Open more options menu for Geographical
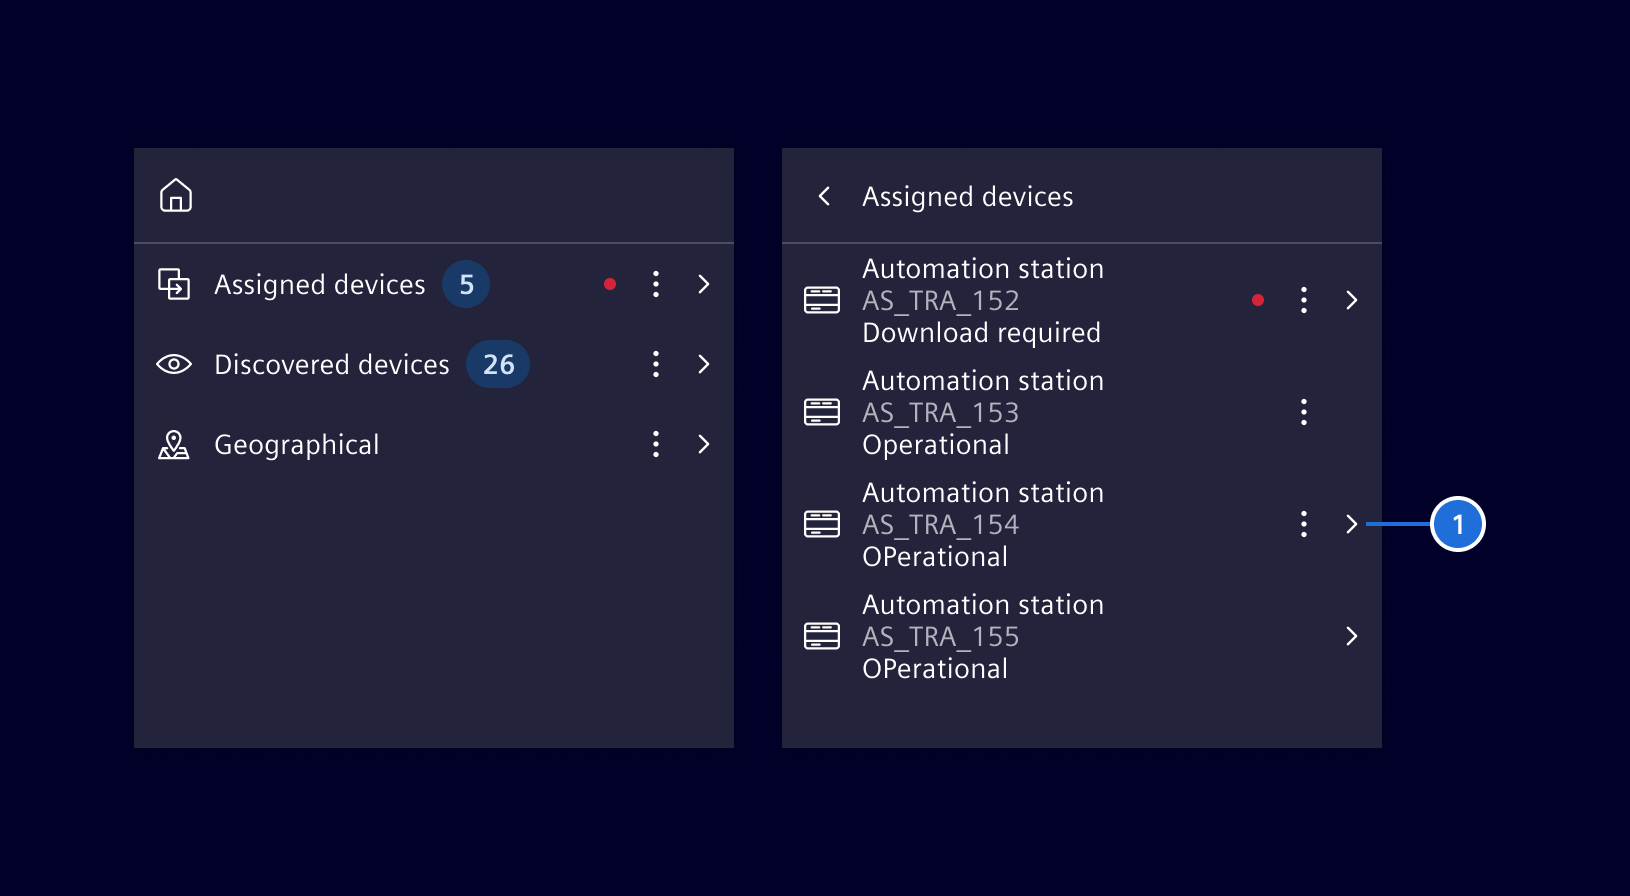Screen dimensions: 1630x896 coord(656,444)
